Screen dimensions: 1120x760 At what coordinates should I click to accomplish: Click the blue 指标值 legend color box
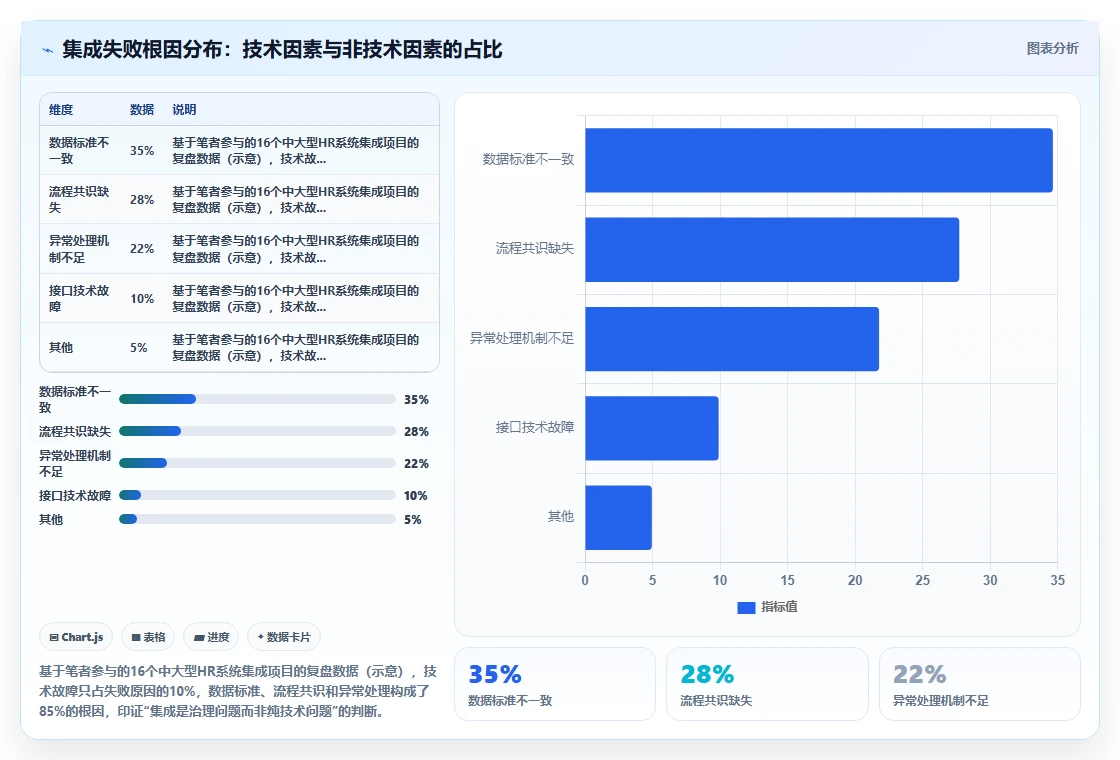[x=746, y=608]
